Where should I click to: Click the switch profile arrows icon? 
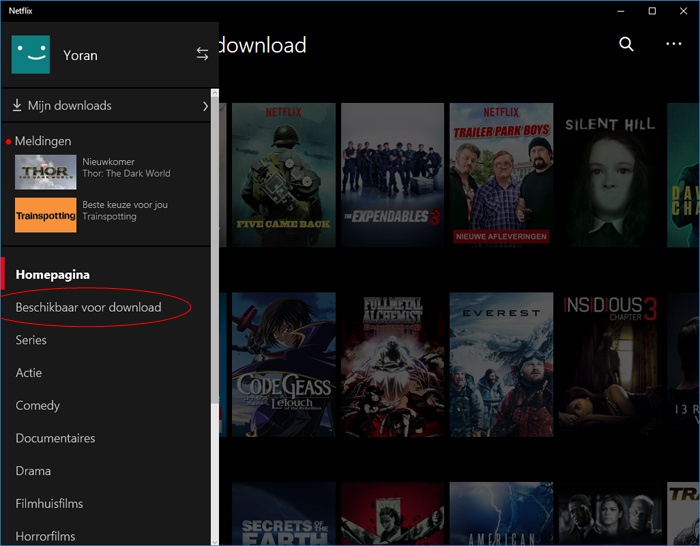(x=202, y=54)
